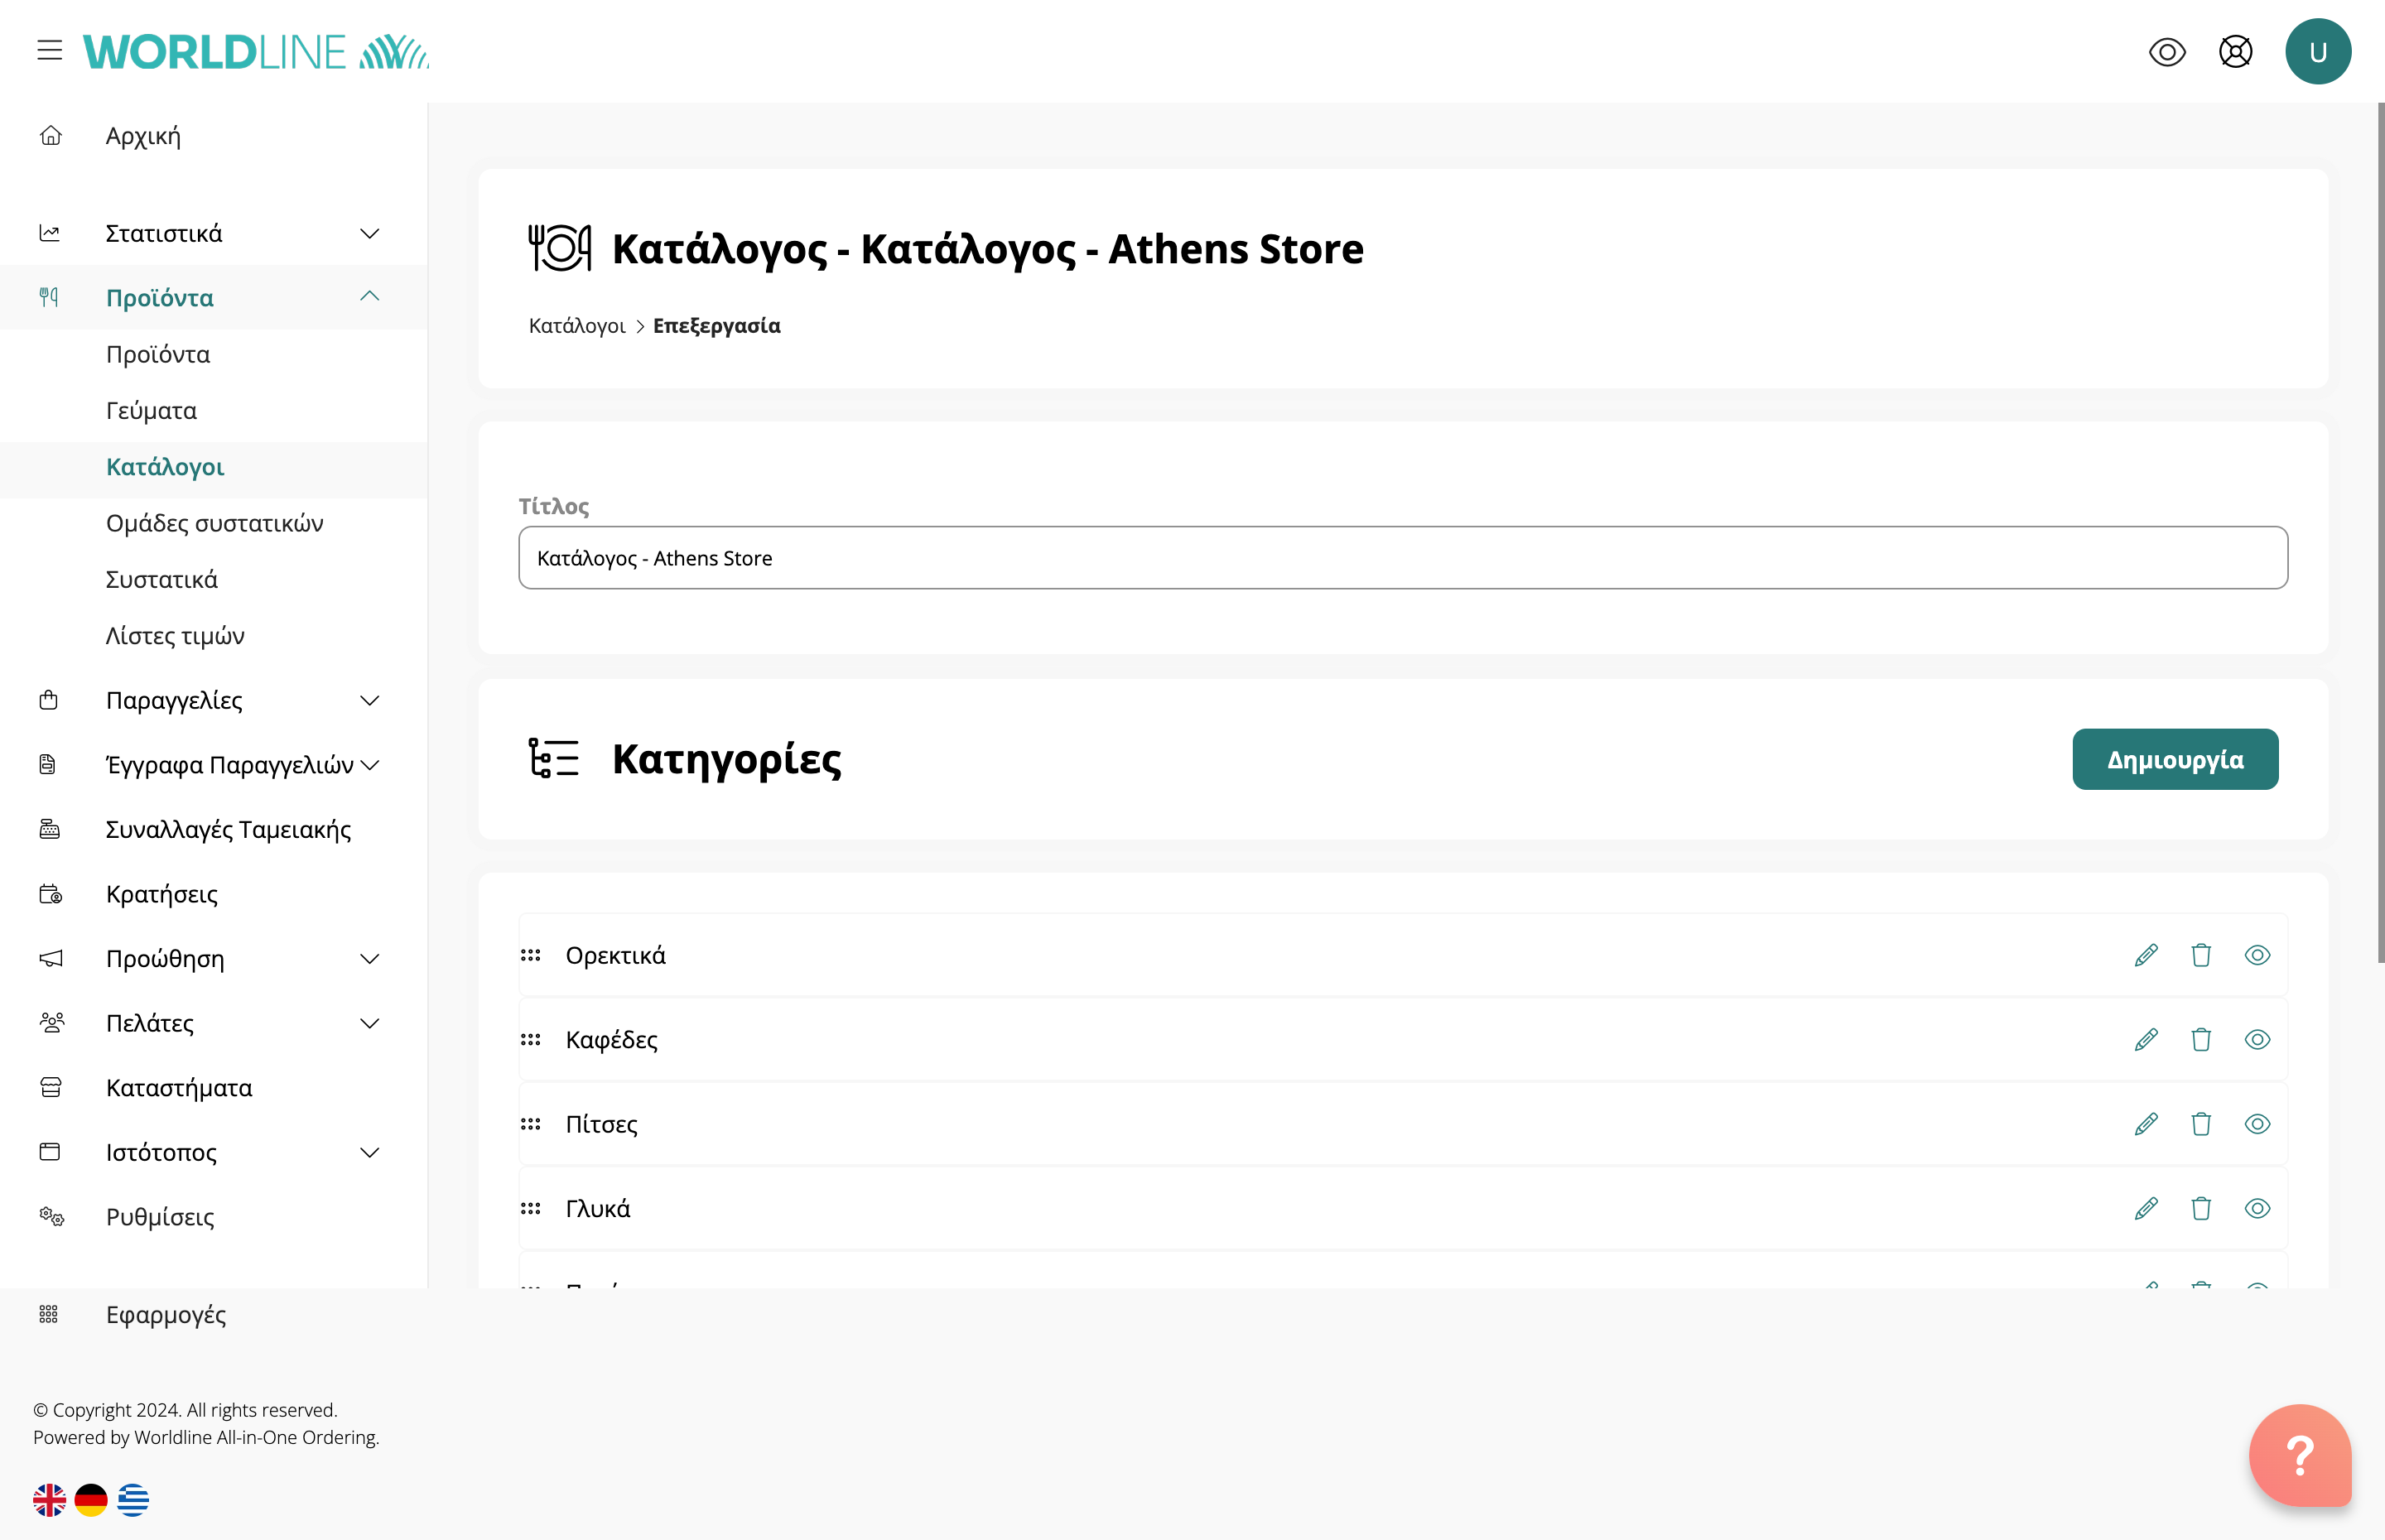This screenshot has height=1540, width=2385.
Task: Go to Λίστες τιμών in sidebar
Action: (x=175, y=636)
